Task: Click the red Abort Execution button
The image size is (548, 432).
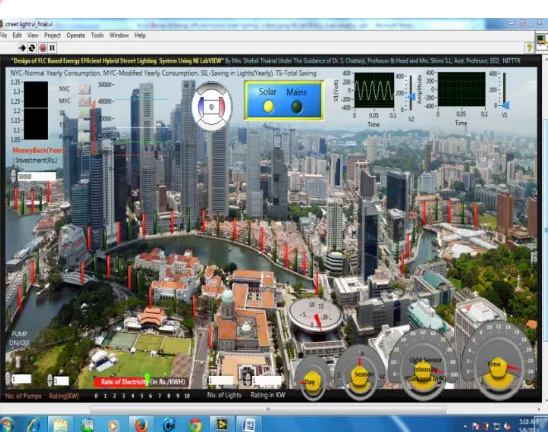Action: 43,48
